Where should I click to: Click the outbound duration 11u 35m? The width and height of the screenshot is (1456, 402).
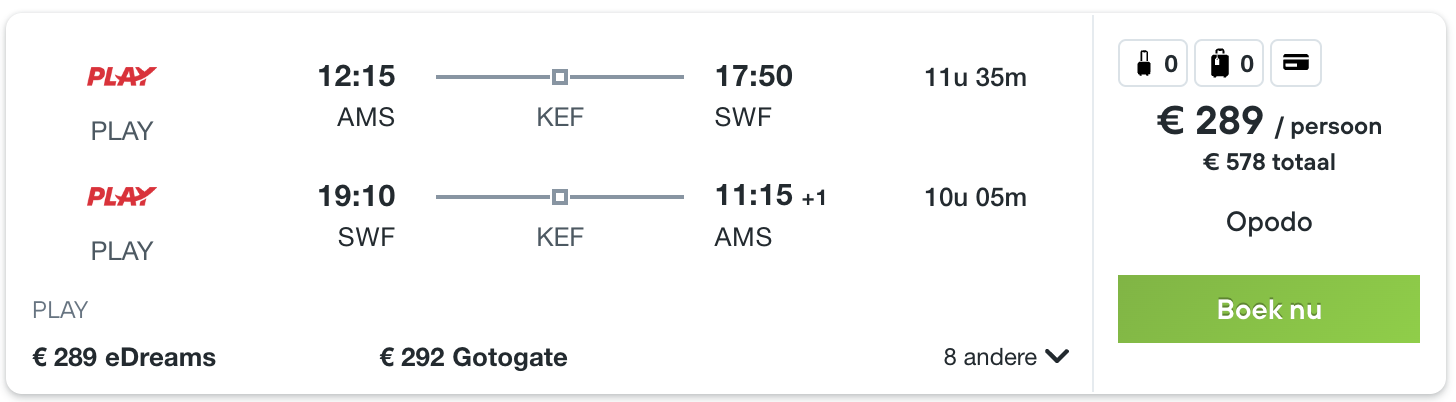[x=976, y=77]
